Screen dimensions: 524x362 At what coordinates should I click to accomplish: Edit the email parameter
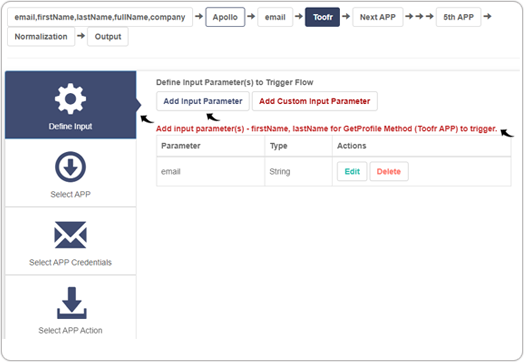(x=352, y=171)
